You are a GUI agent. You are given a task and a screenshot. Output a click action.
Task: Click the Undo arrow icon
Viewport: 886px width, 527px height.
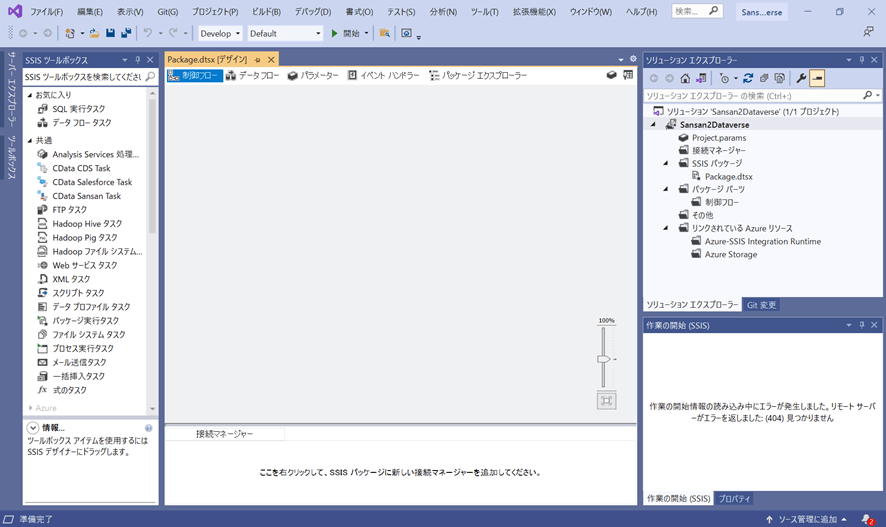tap(148, 33)
